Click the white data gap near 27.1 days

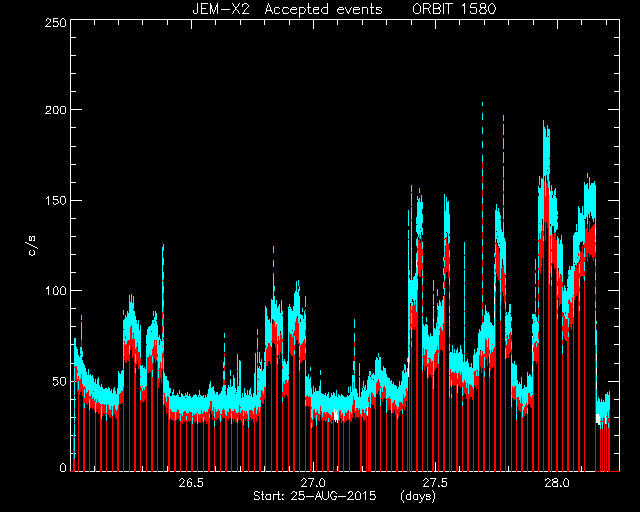pyautogui.click(x=336, y=415)
